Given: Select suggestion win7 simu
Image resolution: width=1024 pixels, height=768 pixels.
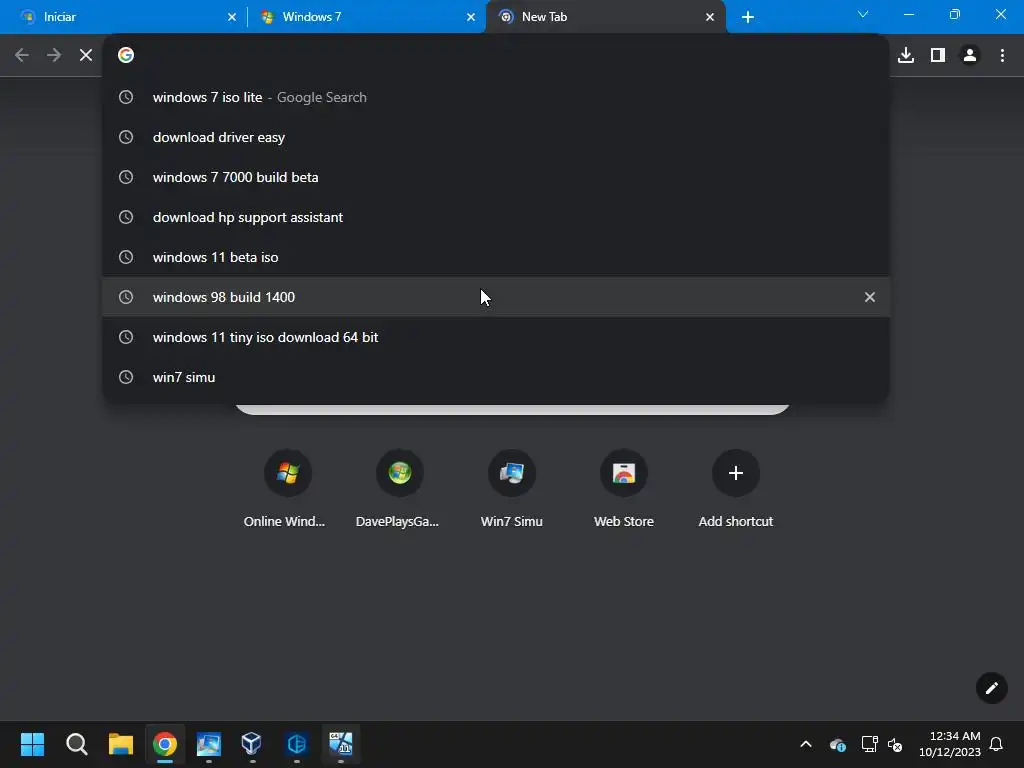Looking at the screenshot, I should point(496,377).
